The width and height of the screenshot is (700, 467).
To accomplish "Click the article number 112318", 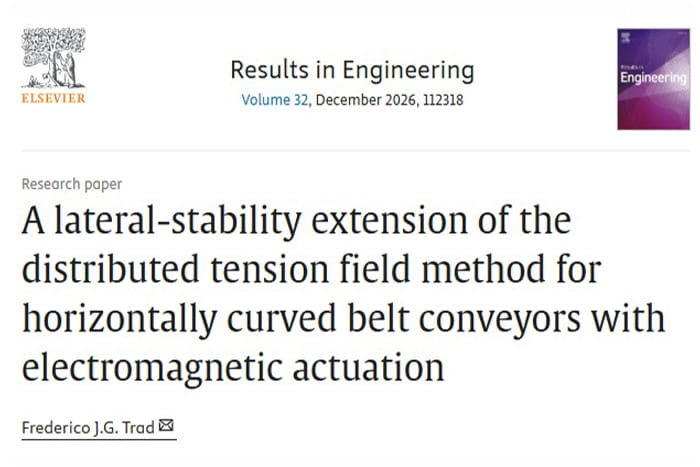I will pyautogui.click(x=443, y=100).
